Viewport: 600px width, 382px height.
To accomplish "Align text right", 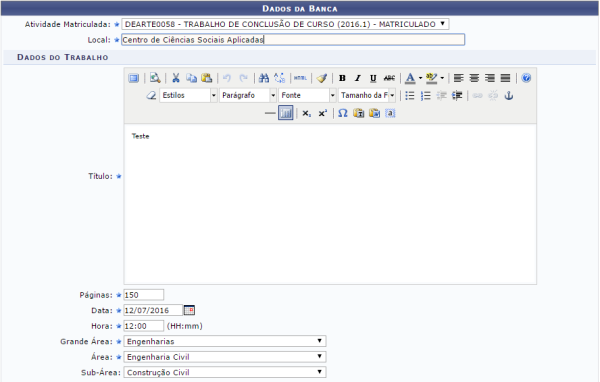I will [490, 78].
